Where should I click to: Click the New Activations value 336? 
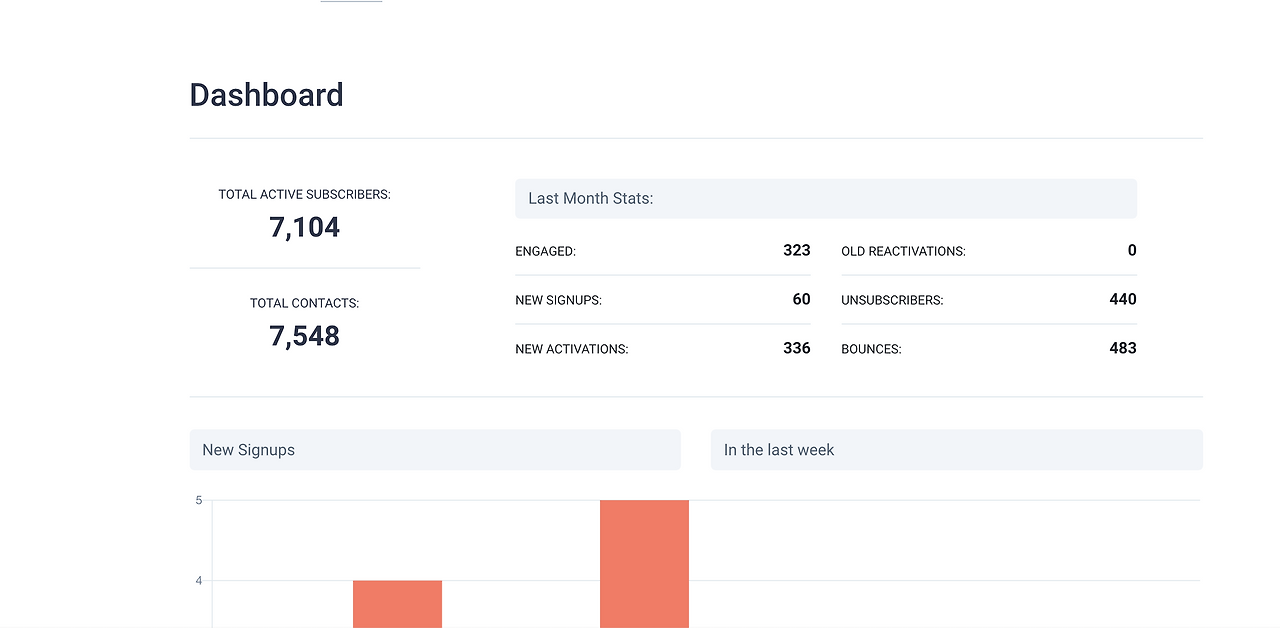797,348
